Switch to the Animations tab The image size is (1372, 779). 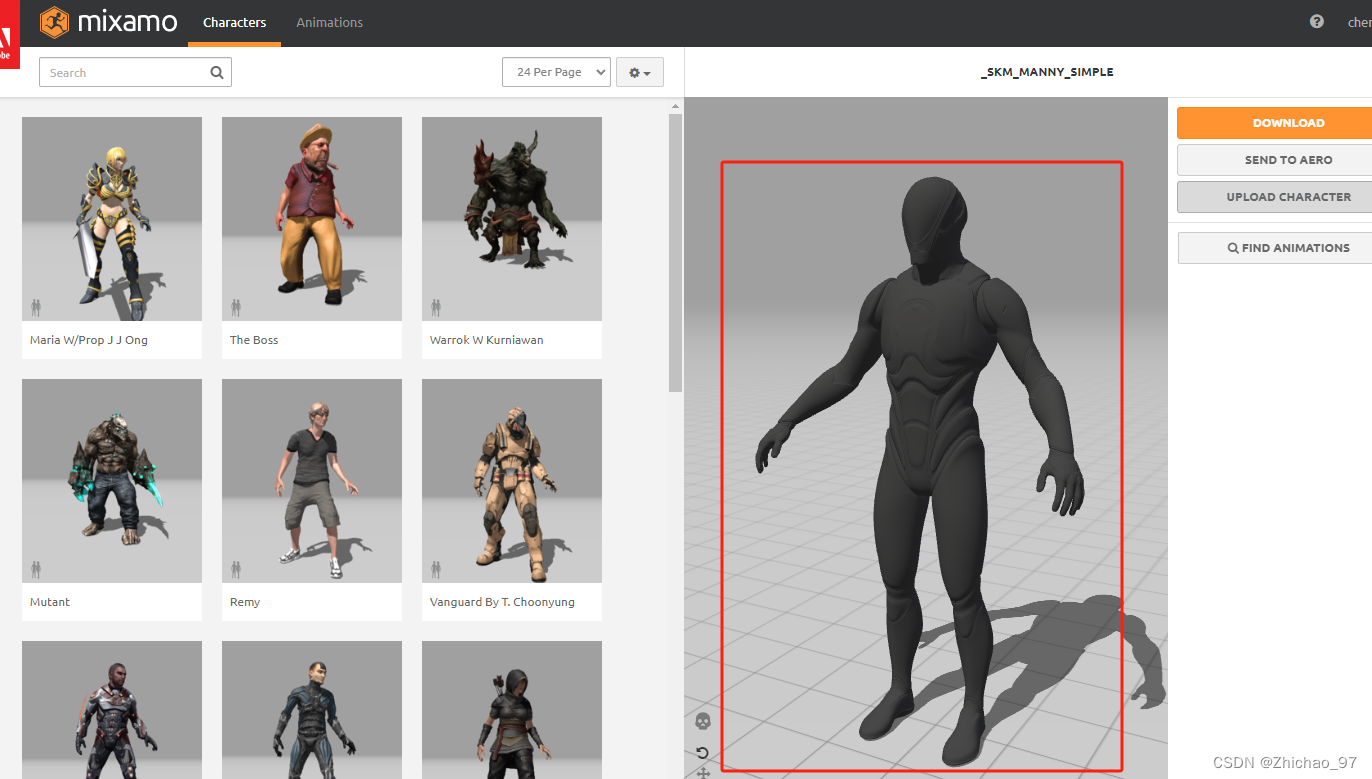(330, 22)
